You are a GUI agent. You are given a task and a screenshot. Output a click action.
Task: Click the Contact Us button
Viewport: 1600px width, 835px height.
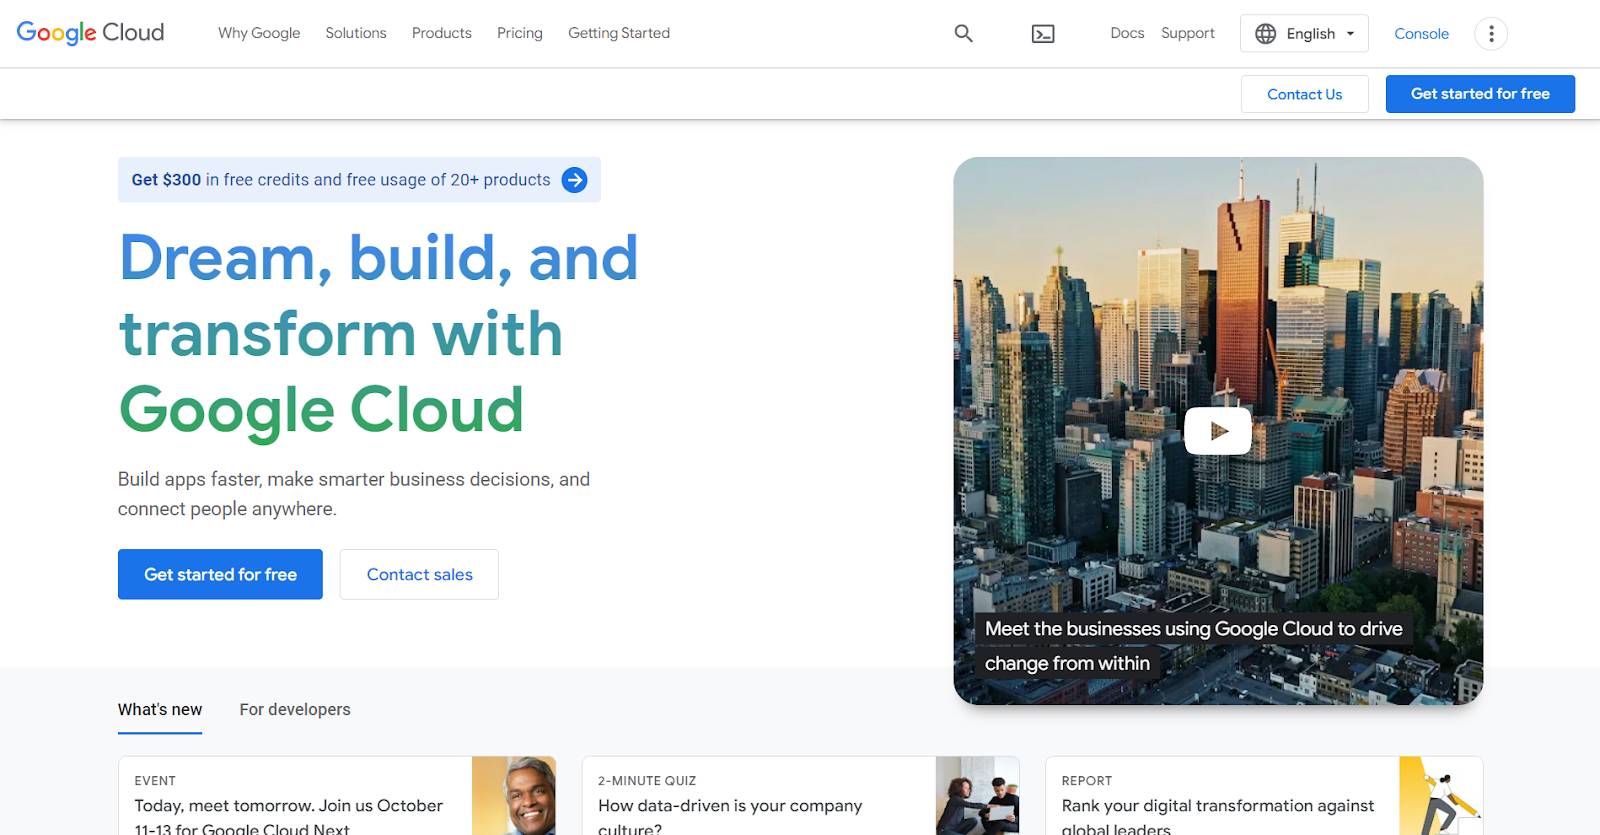tap(1304, 94)
